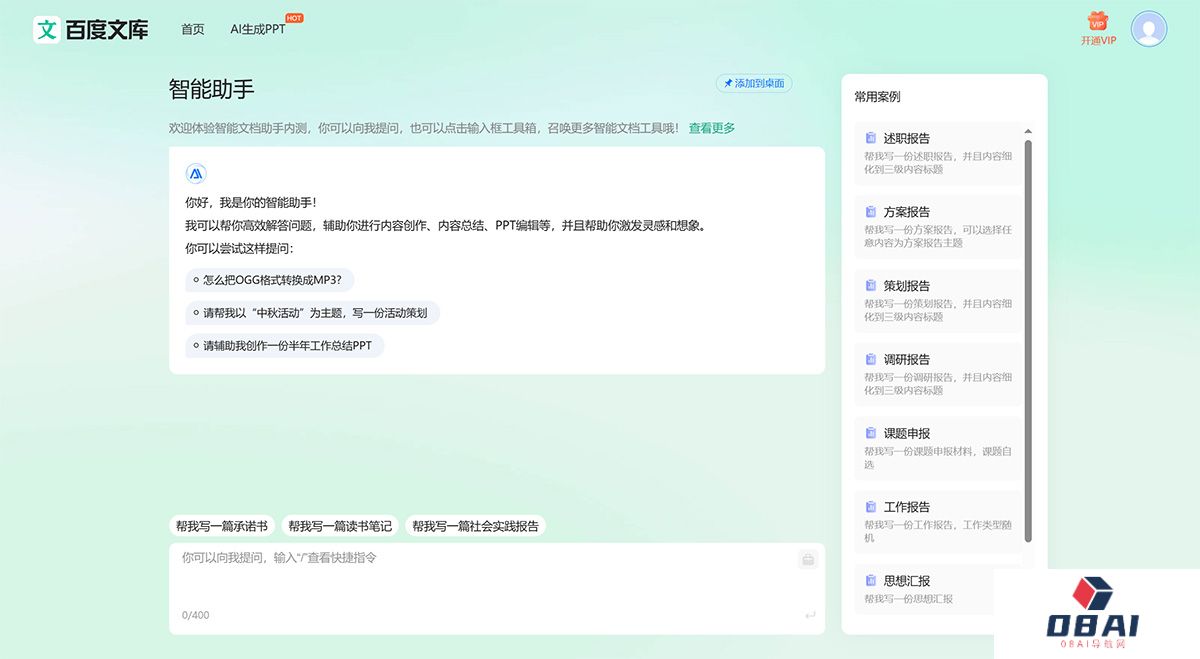Viewport: 1200px width, 659px height.
Task: Click the 常用案例 list scrollbar thumb
Action: [x=1028, y=341]
